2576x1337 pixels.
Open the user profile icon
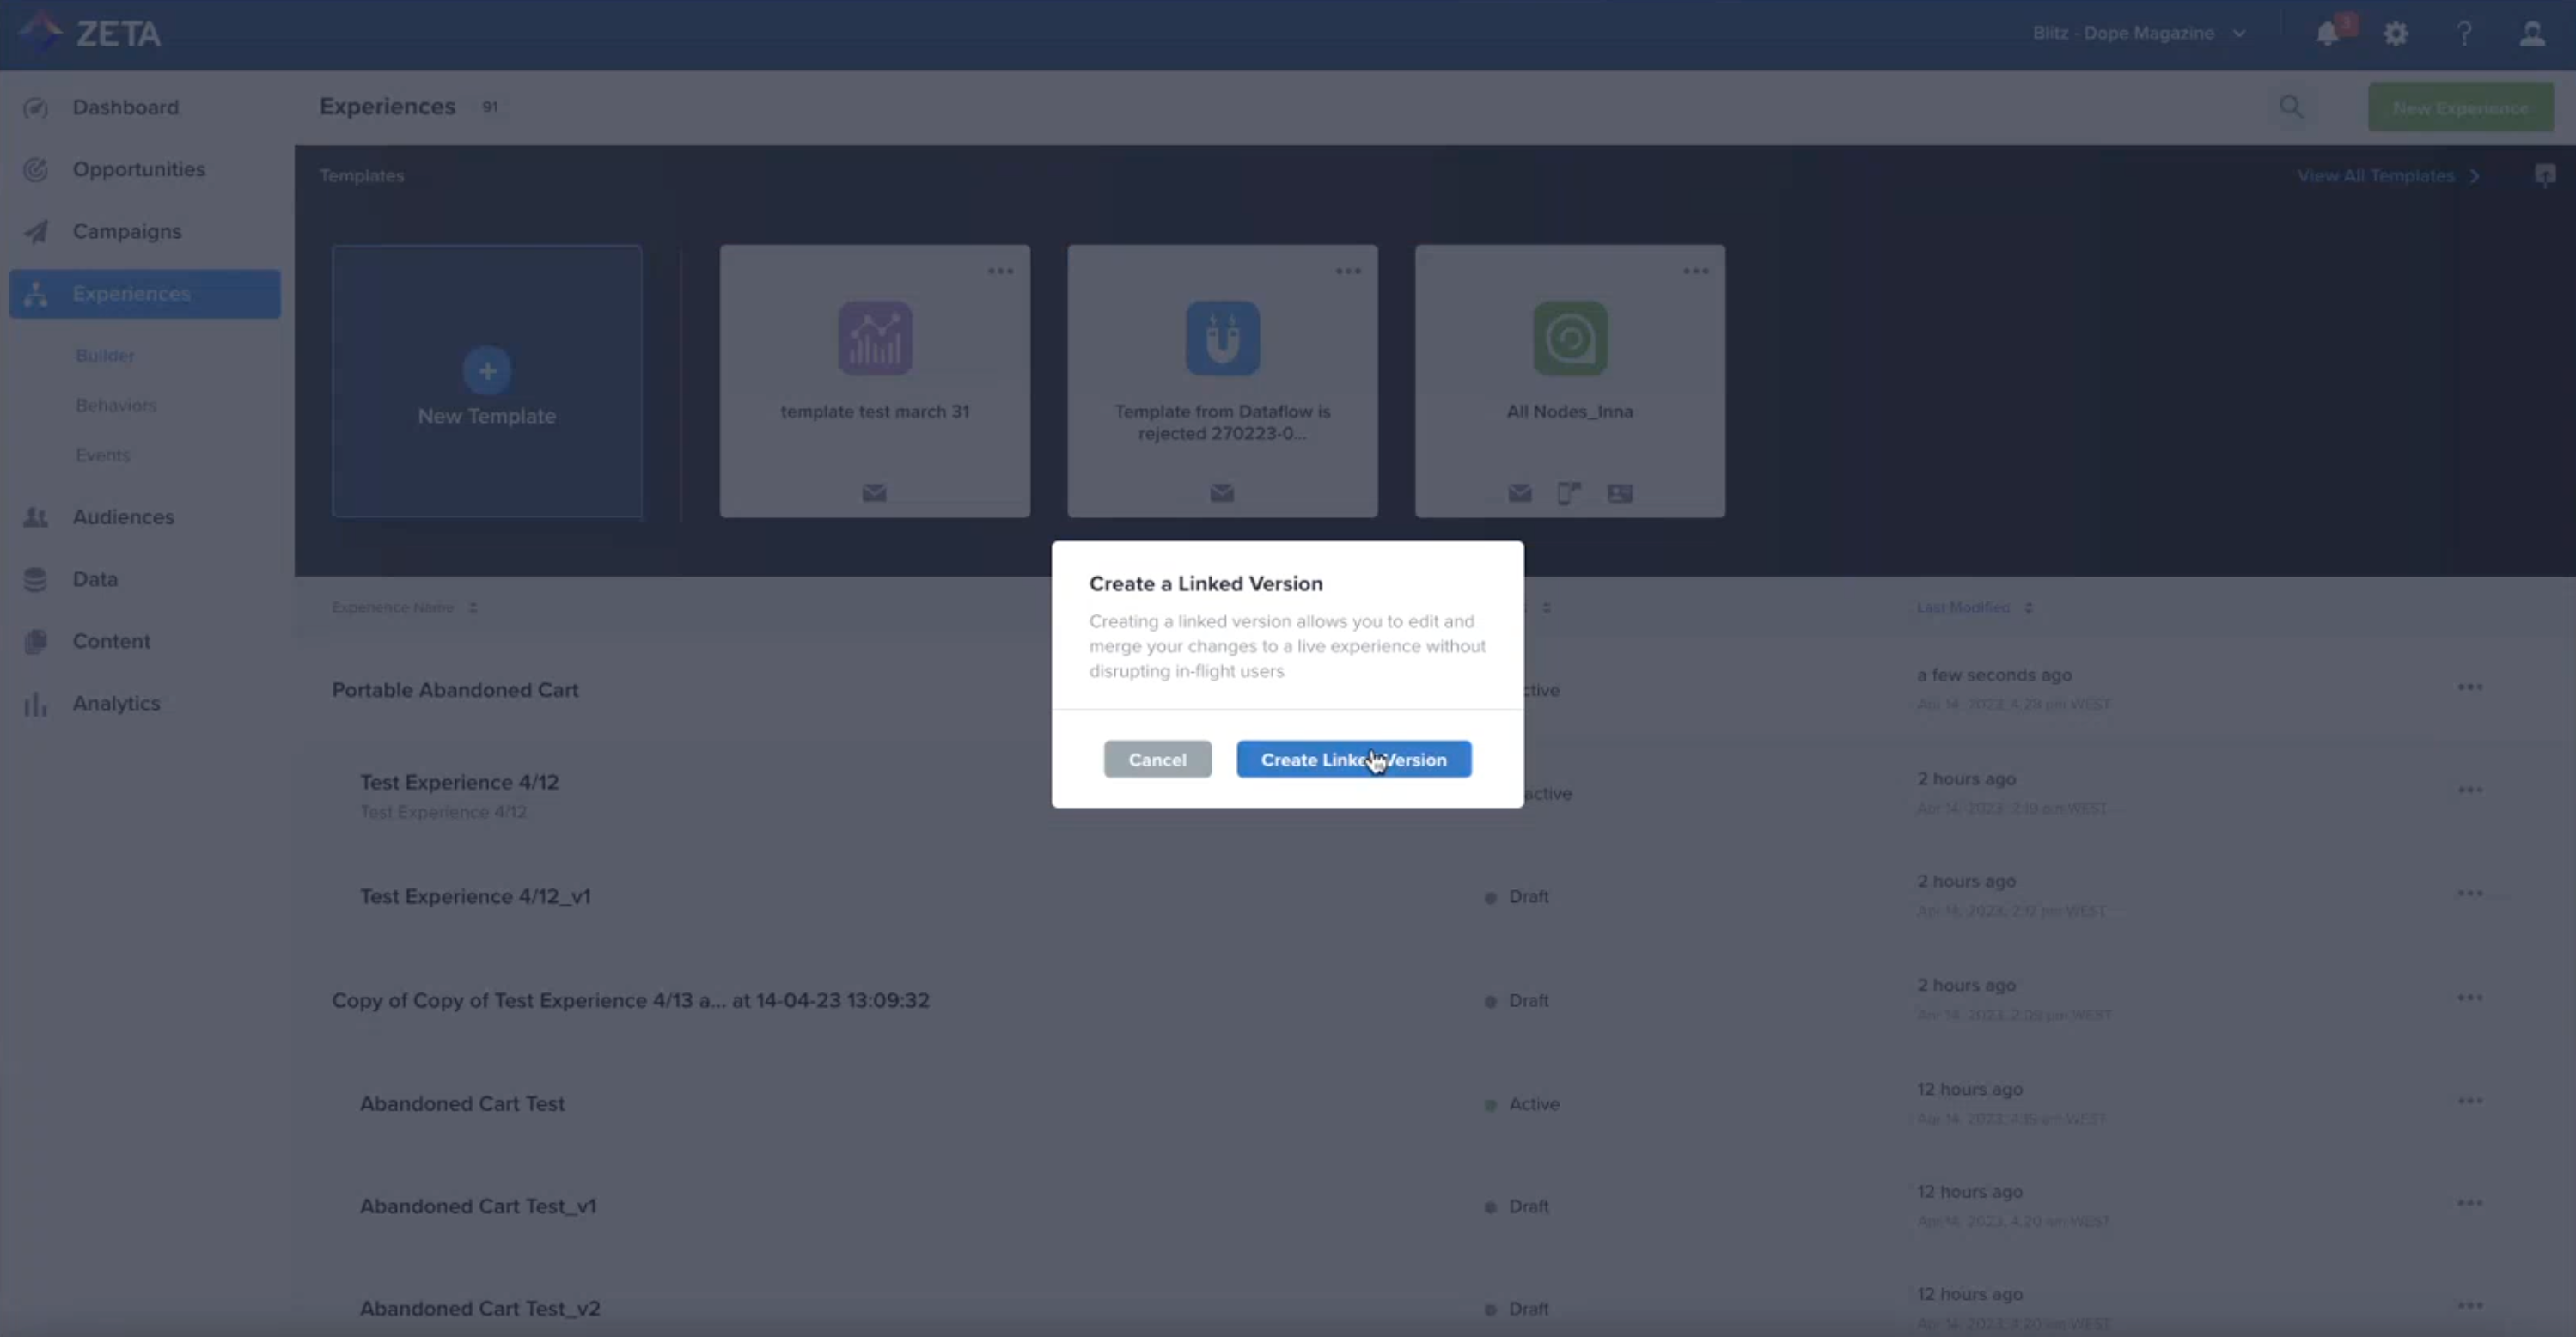pos(2532,34)
